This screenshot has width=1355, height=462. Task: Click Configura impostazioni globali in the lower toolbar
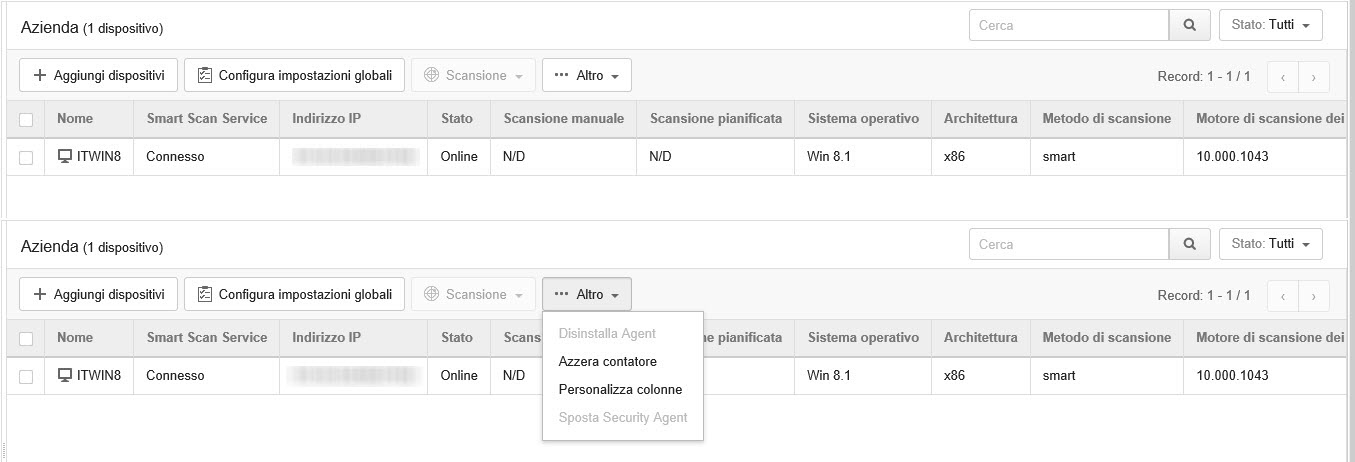(294, 294)
